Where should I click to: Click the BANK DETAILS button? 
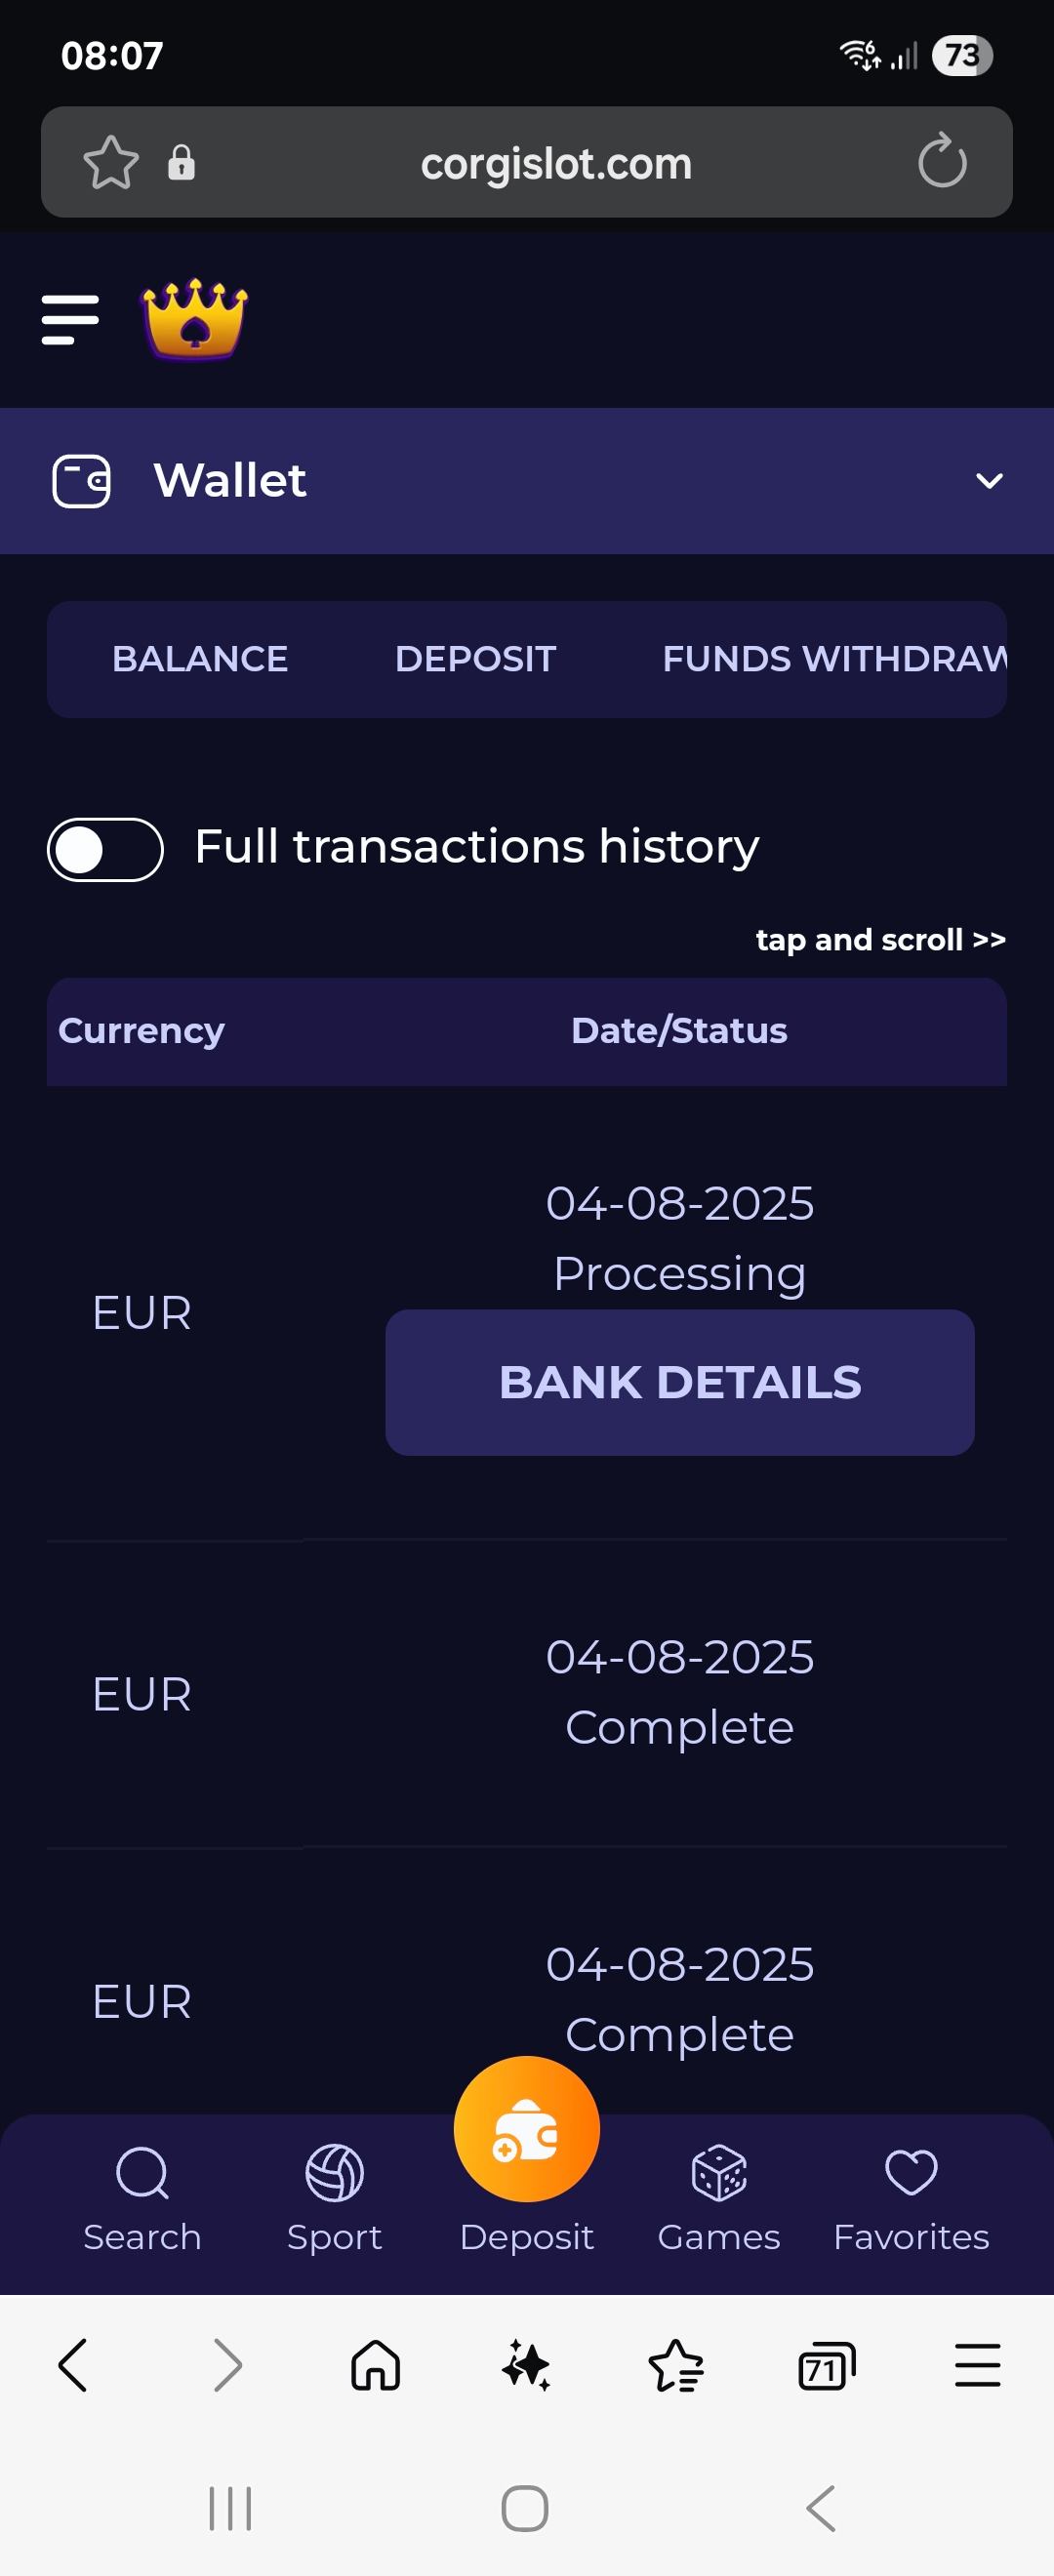(x=679, y=1382)
